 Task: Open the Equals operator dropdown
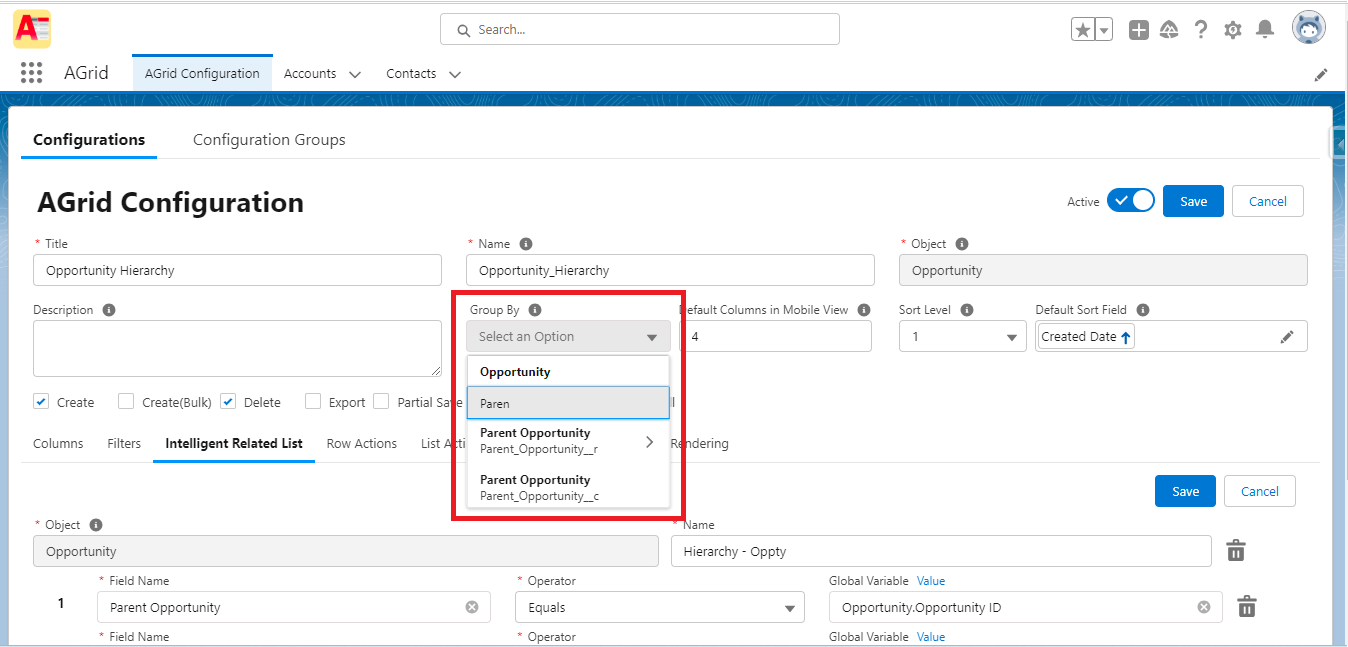[660, 607]
